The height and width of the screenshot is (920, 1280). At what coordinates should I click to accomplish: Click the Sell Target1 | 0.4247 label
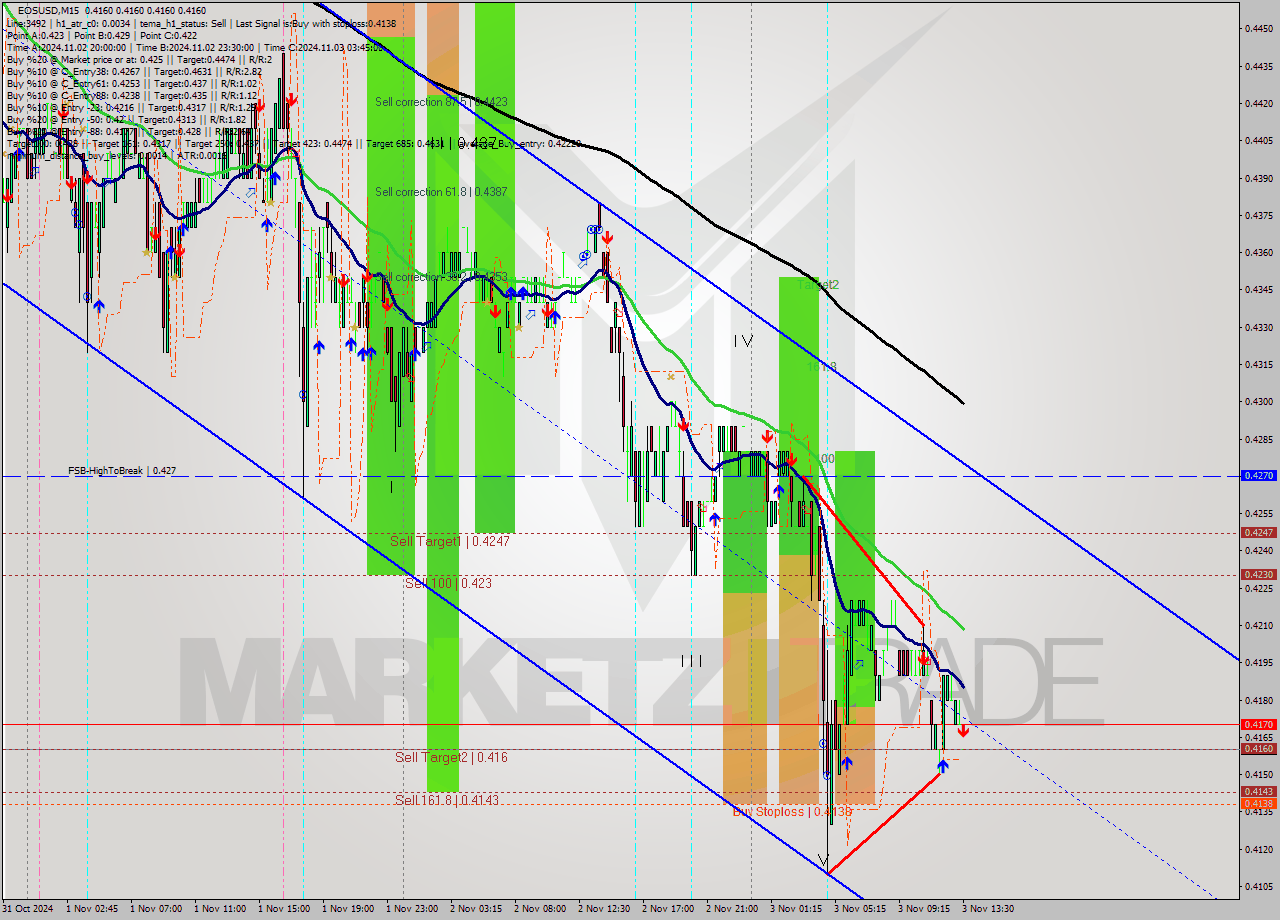pos(450,541)
